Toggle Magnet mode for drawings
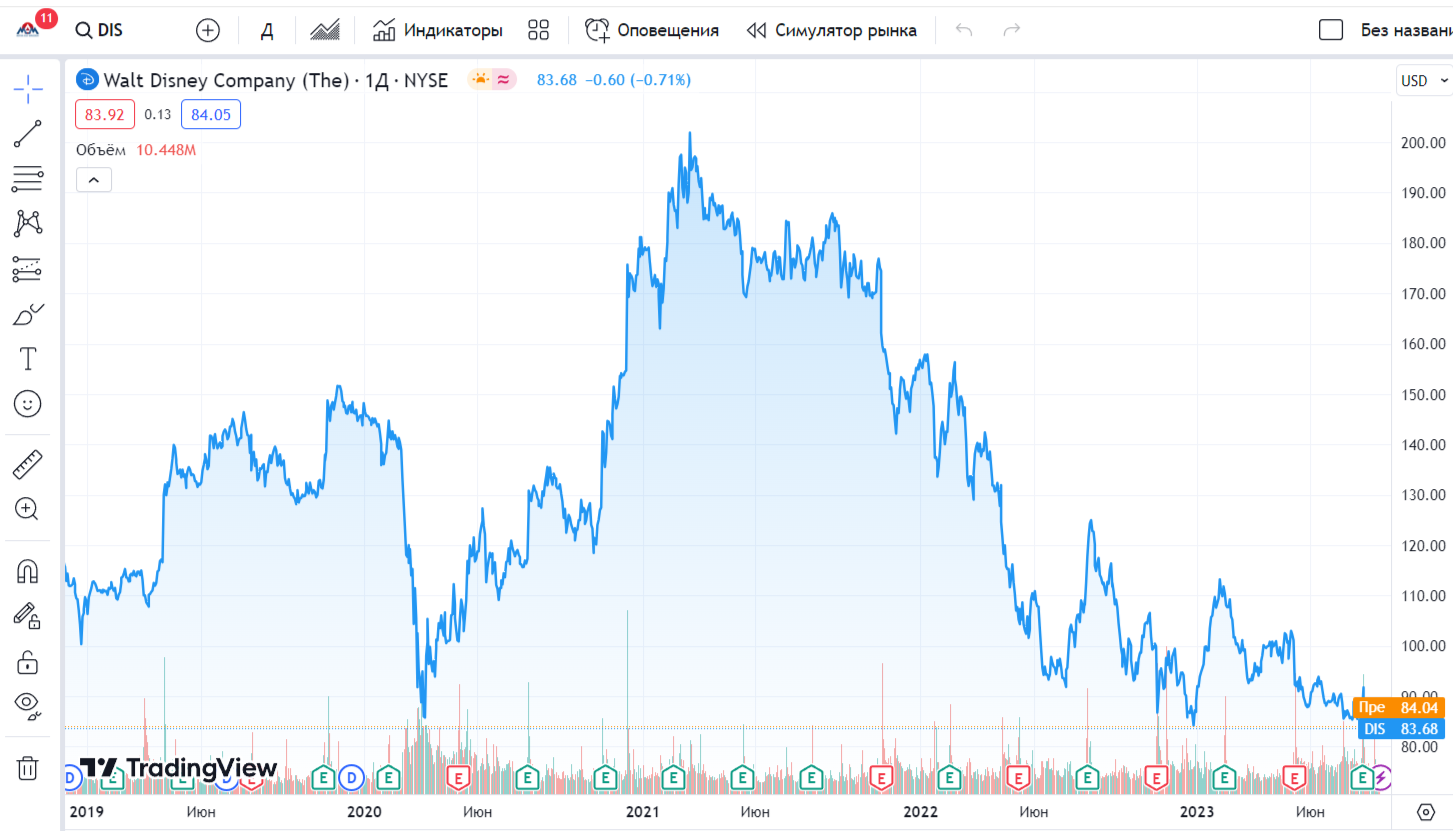This screenshot has width=1453, height=831. [x=28, y=571]
